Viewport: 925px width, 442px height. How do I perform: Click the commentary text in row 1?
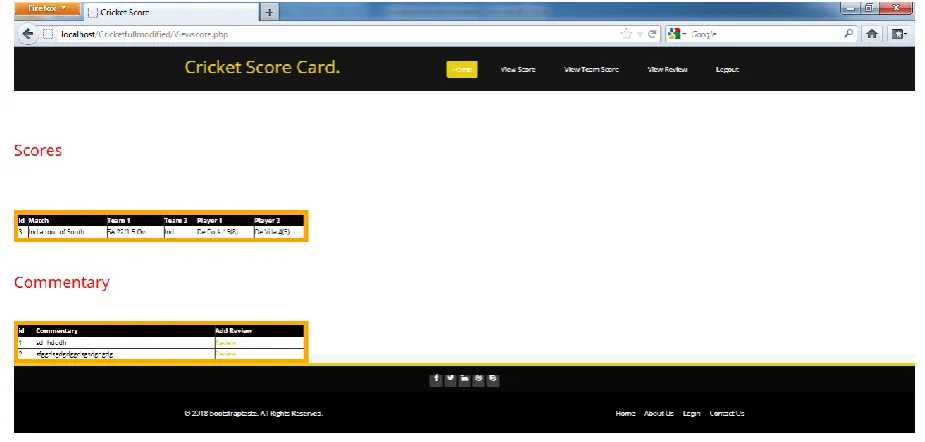pos(51,343)
